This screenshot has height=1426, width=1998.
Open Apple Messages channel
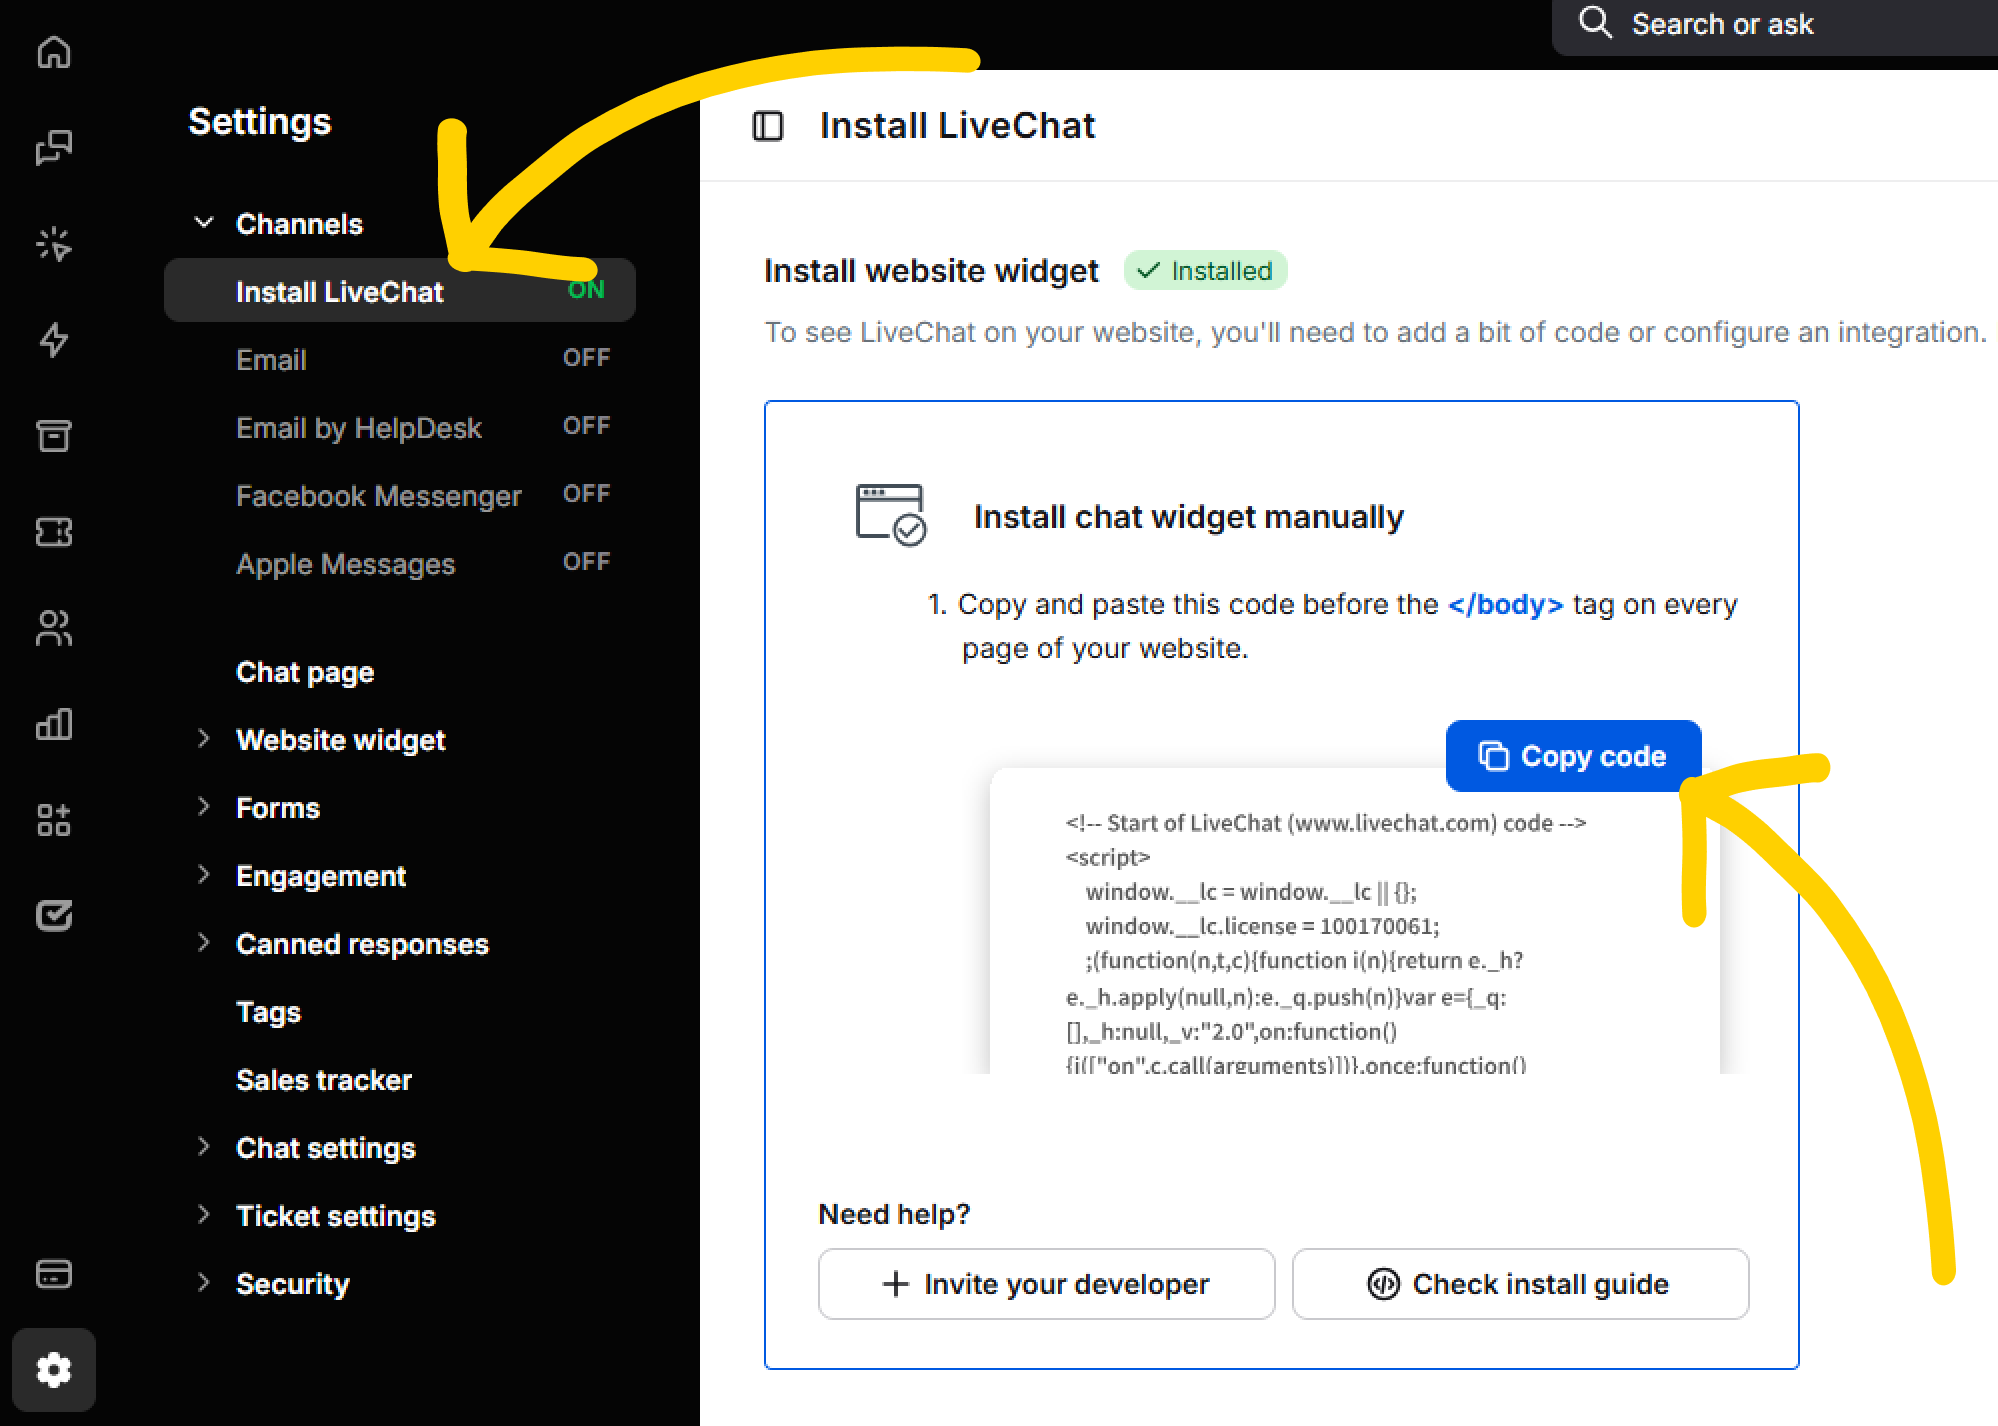345,564
